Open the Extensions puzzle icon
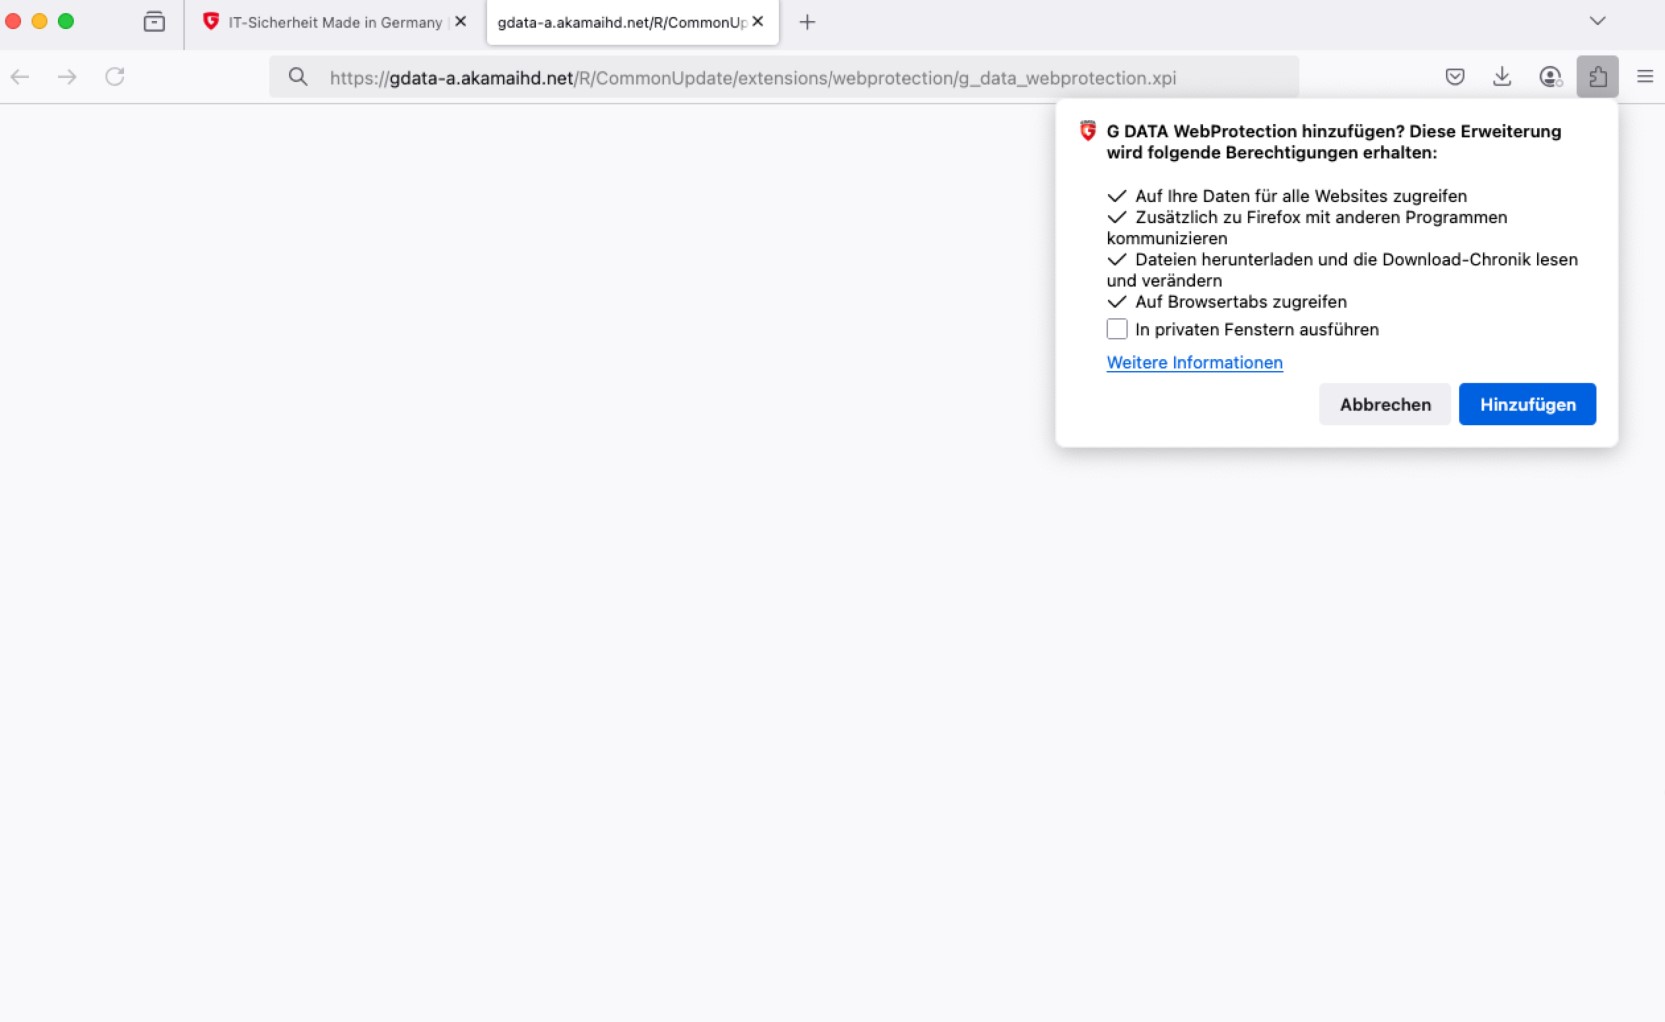The width and height of the screenshot is (1665, 1022). click(1597, 77)
